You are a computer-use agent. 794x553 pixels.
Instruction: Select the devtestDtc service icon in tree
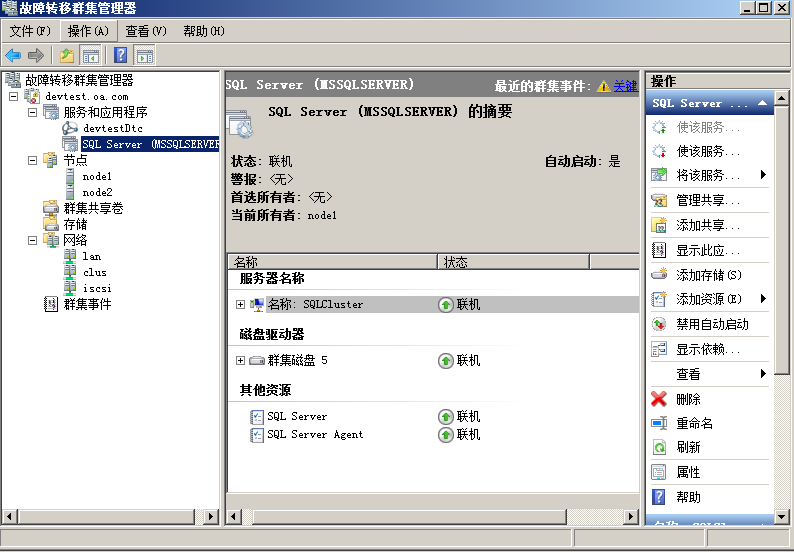(x=70, y=128)
